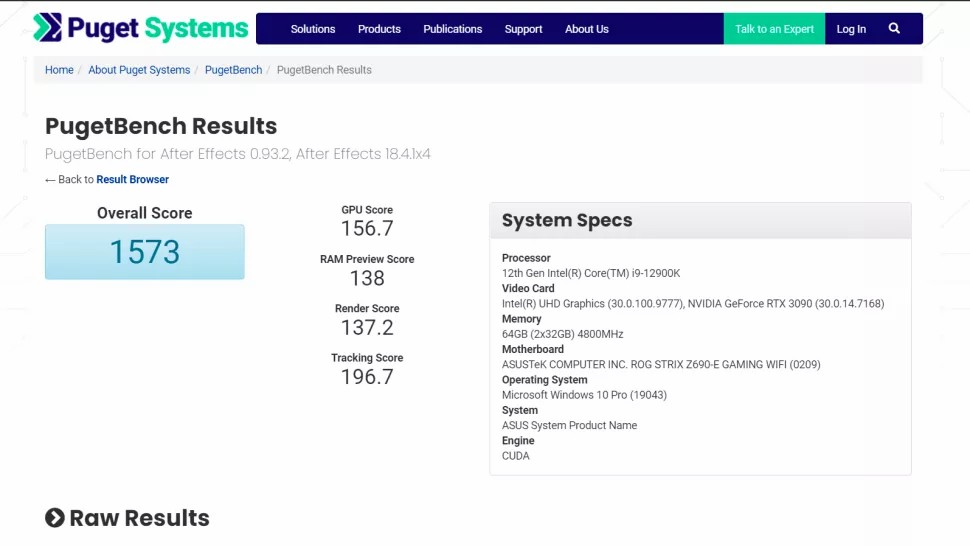Open the Support menu
The image size is (970, 546).
(523, 29)
